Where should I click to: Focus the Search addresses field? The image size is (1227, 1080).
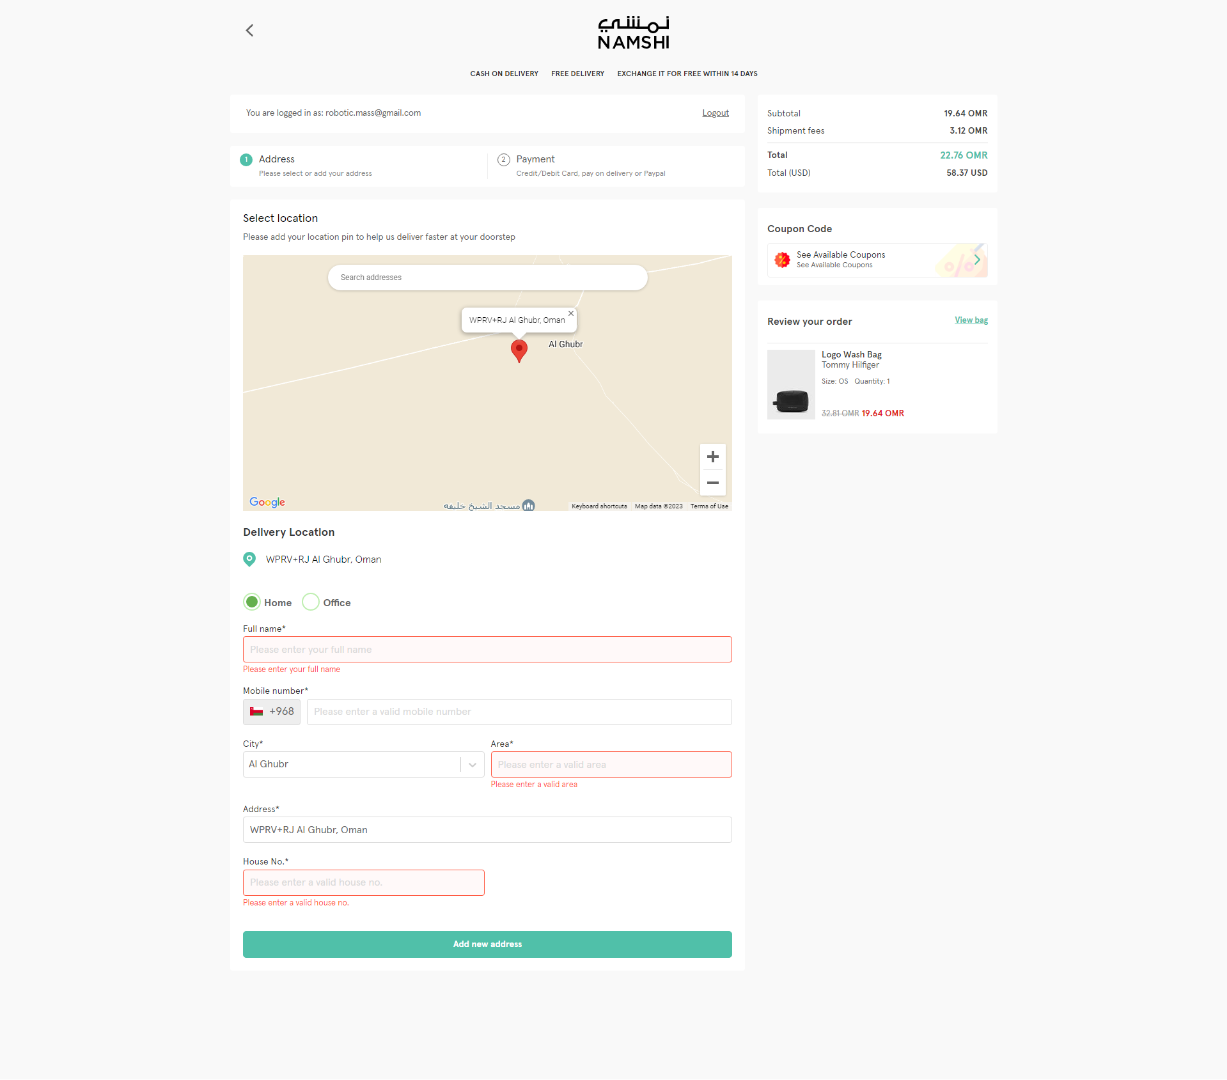pos(488,277)
